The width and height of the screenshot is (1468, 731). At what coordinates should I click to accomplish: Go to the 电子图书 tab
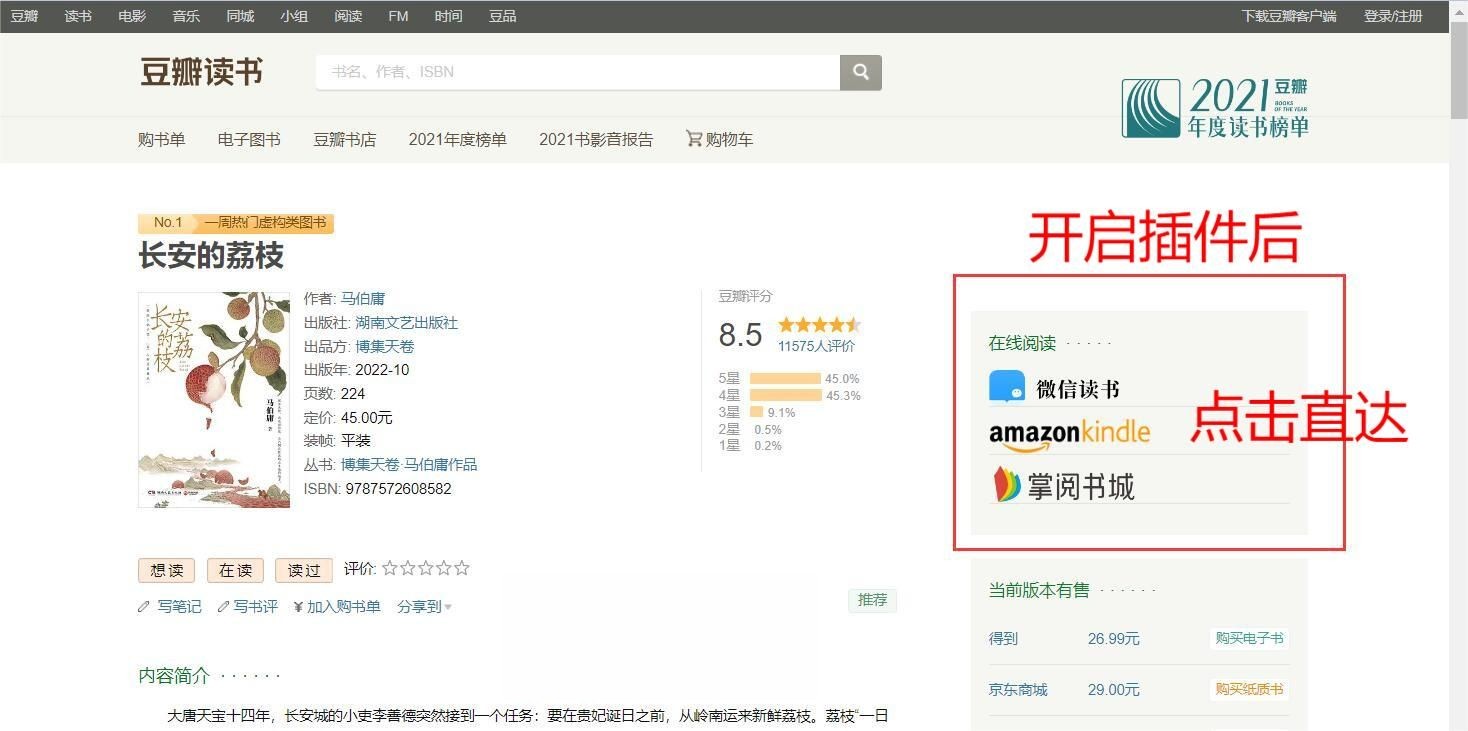[x=249, y=139]
